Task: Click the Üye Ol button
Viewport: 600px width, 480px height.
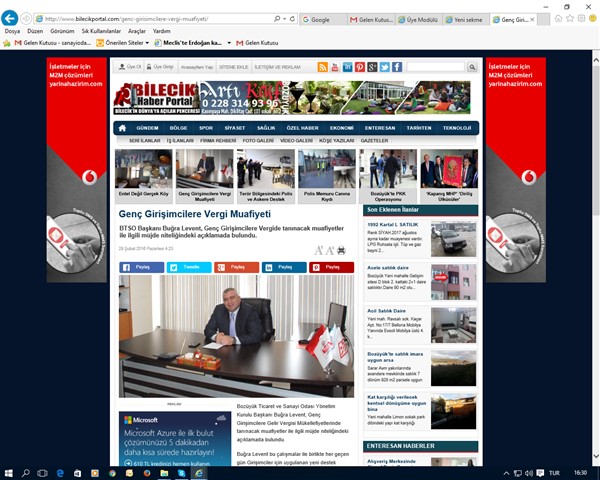Action: [x=130, y=67]
